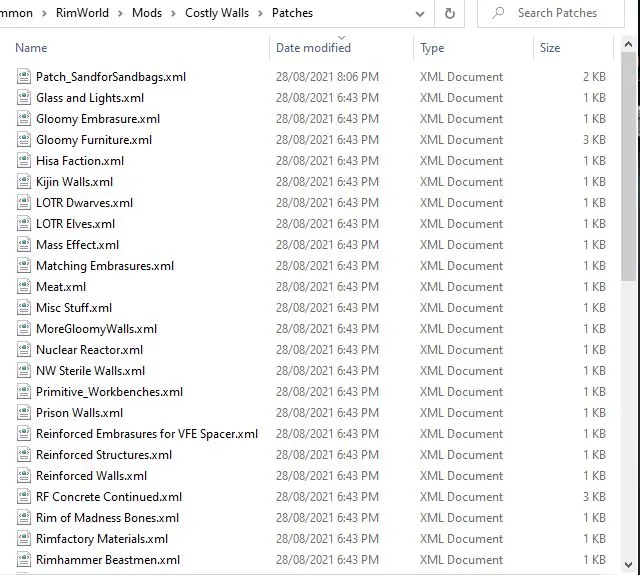The width and height of the screenshot is (640, 575).
Task: Click the vertical scrollbar thumb
Action: (629, 170)
